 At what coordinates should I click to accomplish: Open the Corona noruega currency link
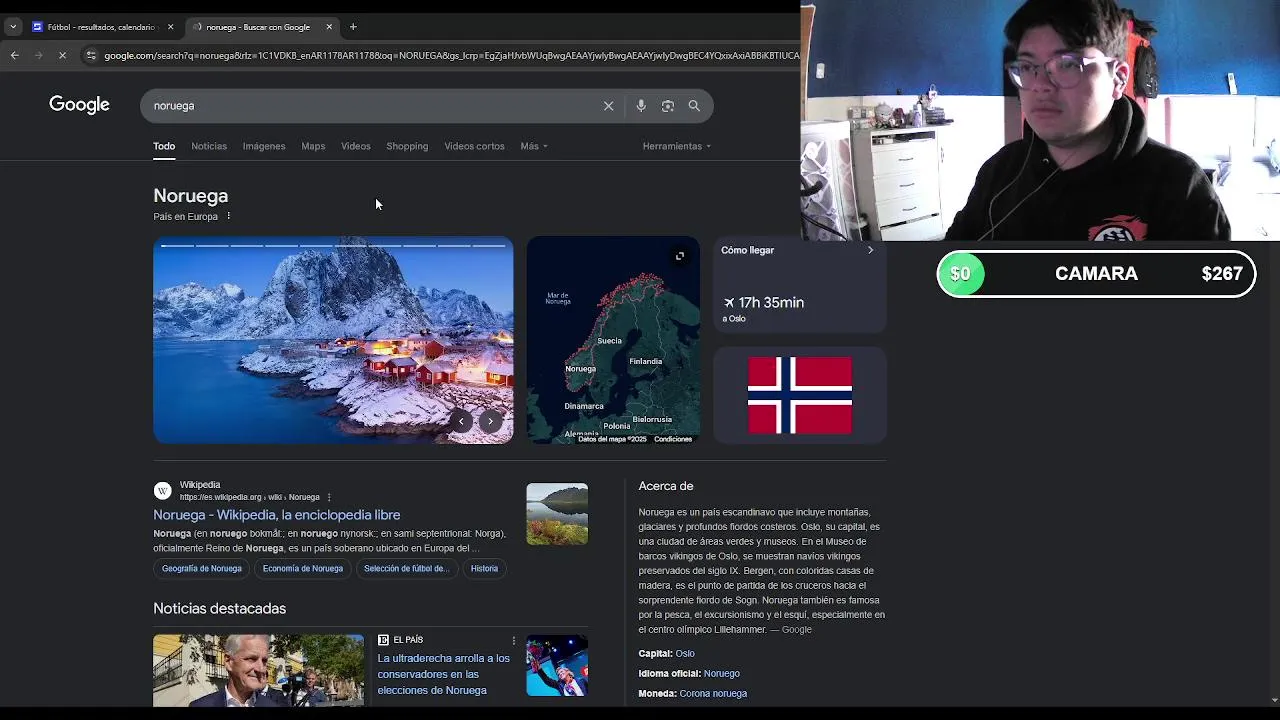click(x=713, y=694)
